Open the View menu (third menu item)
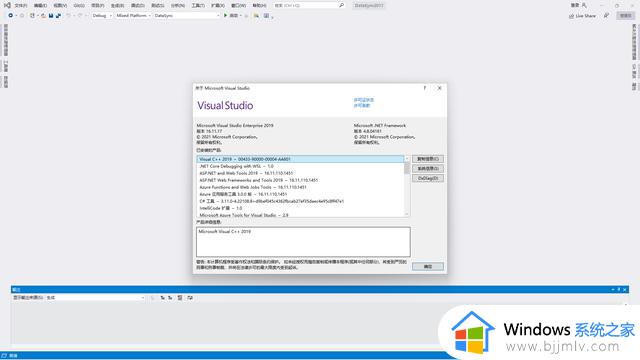Viewport: 640px width, 360px height. (60, 5)
